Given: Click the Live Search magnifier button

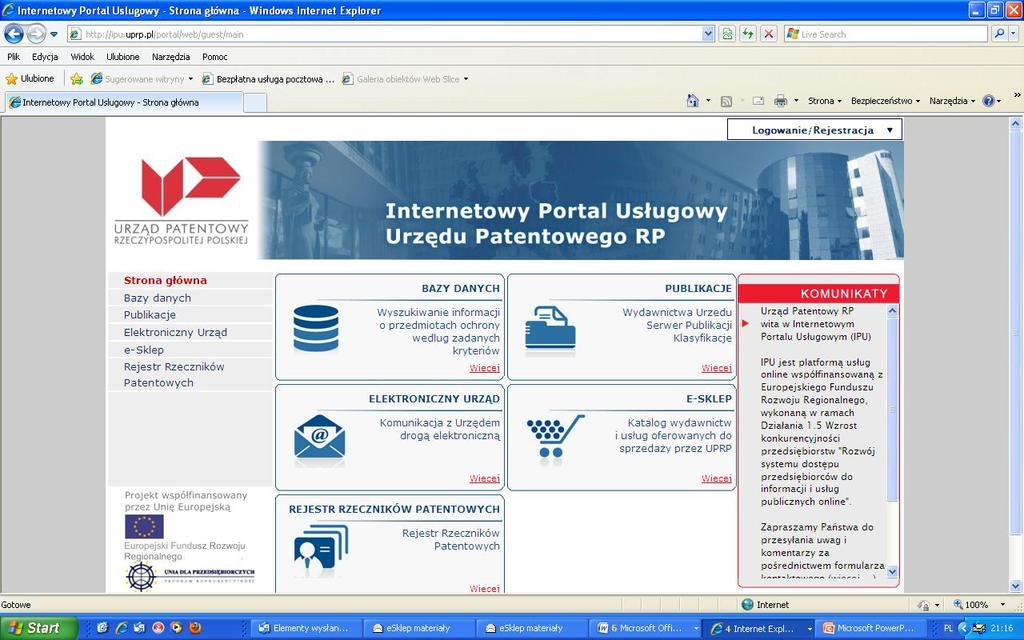Looking at the screenshot, I should click(x=999, y=34).
